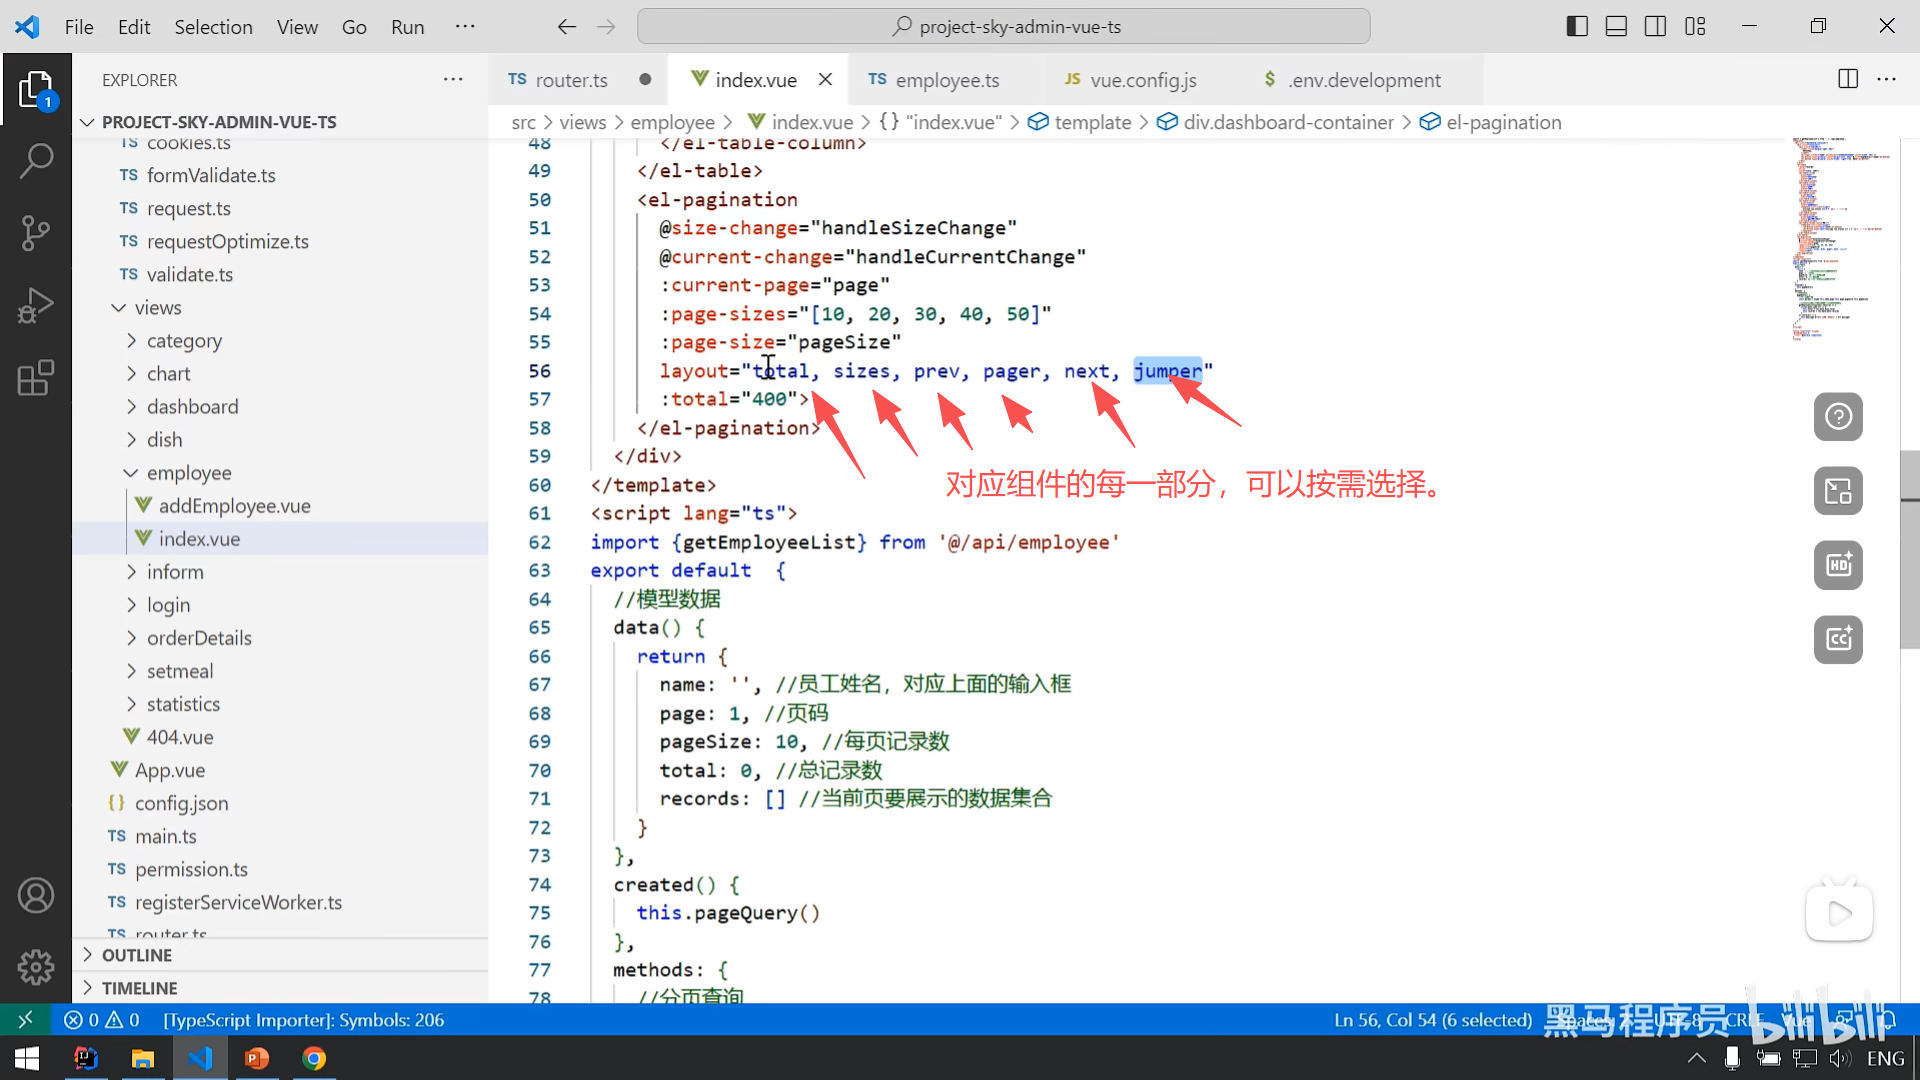Click the template breadcrumb item
Viewport: 1920px width, 1080px height.
tap(1092, 122)
